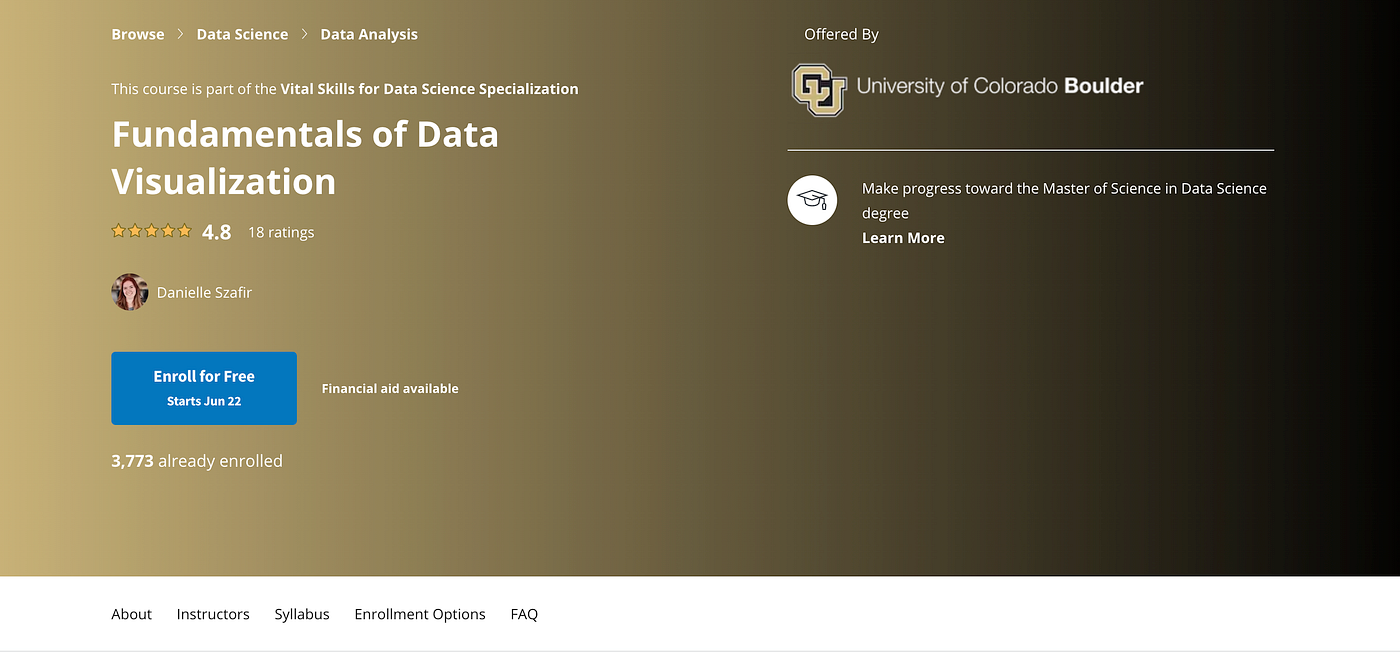The image size is (1400, 653).
Task: Click the 3,773 already enrolled text
Action: pyautogui.click(x=197, y=461)
